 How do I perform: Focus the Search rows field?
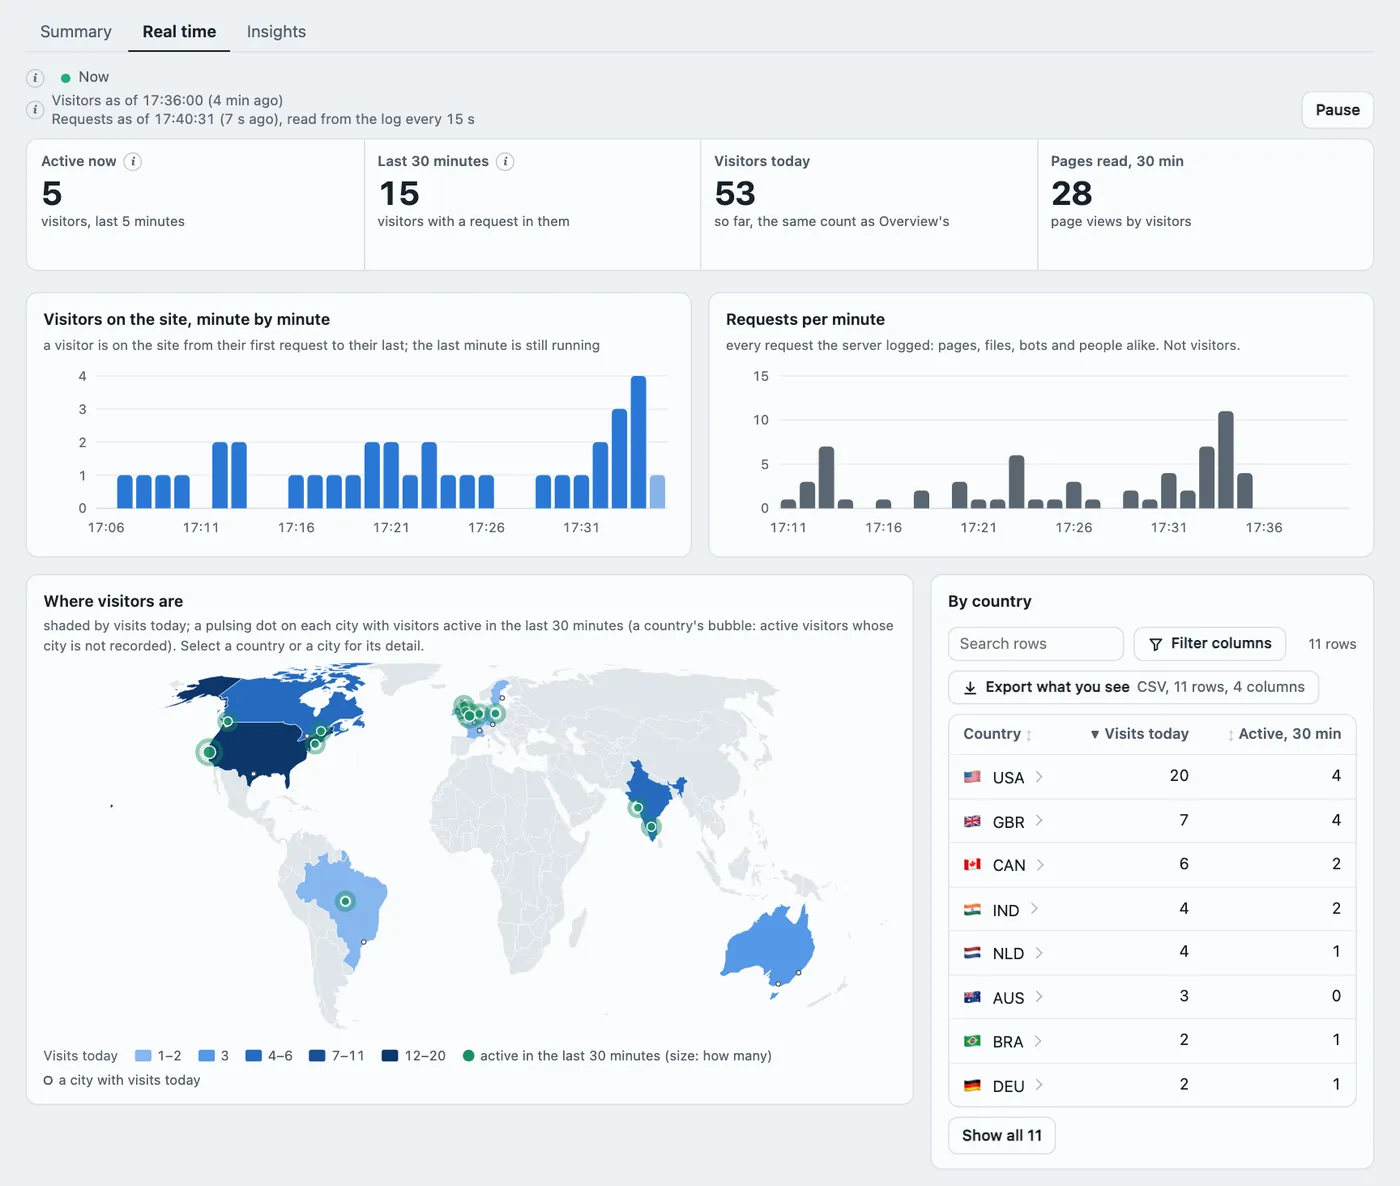tap(1035, 644)
